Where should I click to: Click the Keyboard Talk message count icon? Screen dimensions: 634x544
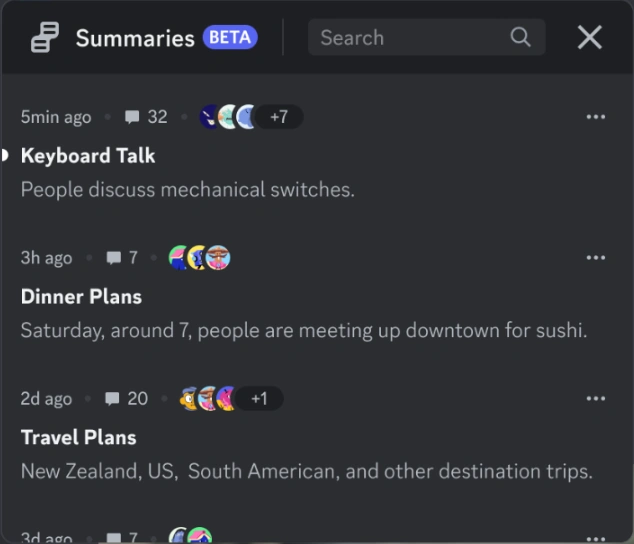point(132,117)
